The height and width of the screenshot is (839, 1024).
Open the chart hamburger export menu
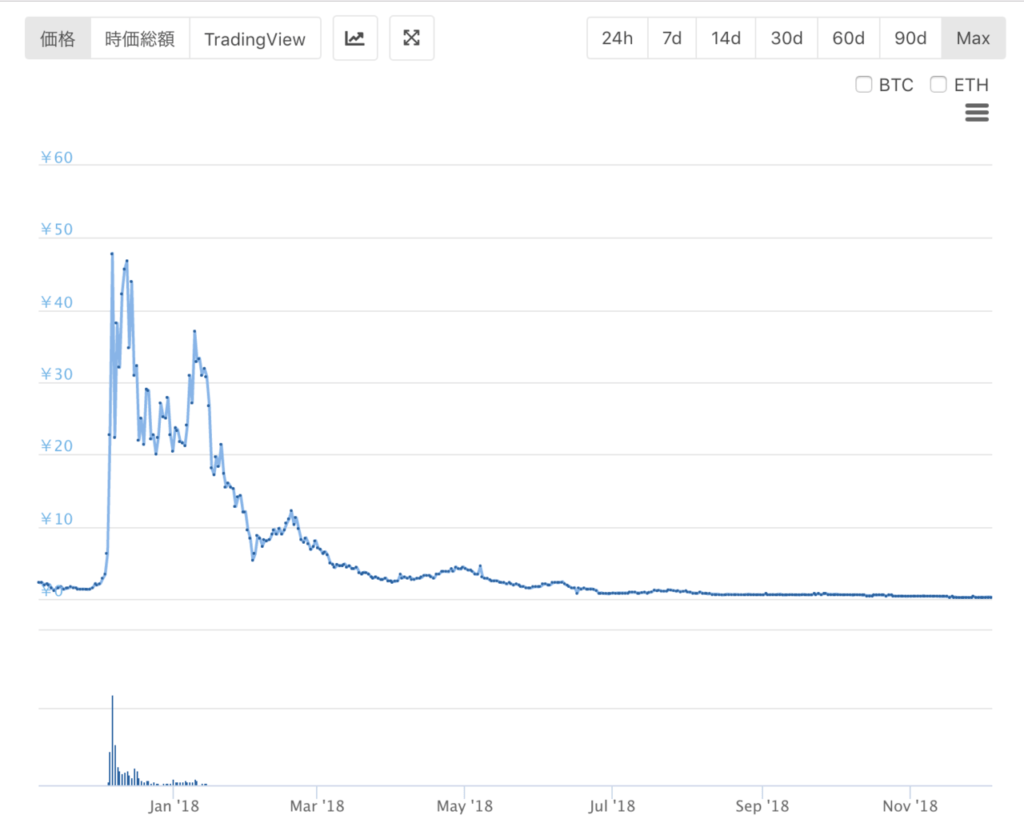[976, 113]
